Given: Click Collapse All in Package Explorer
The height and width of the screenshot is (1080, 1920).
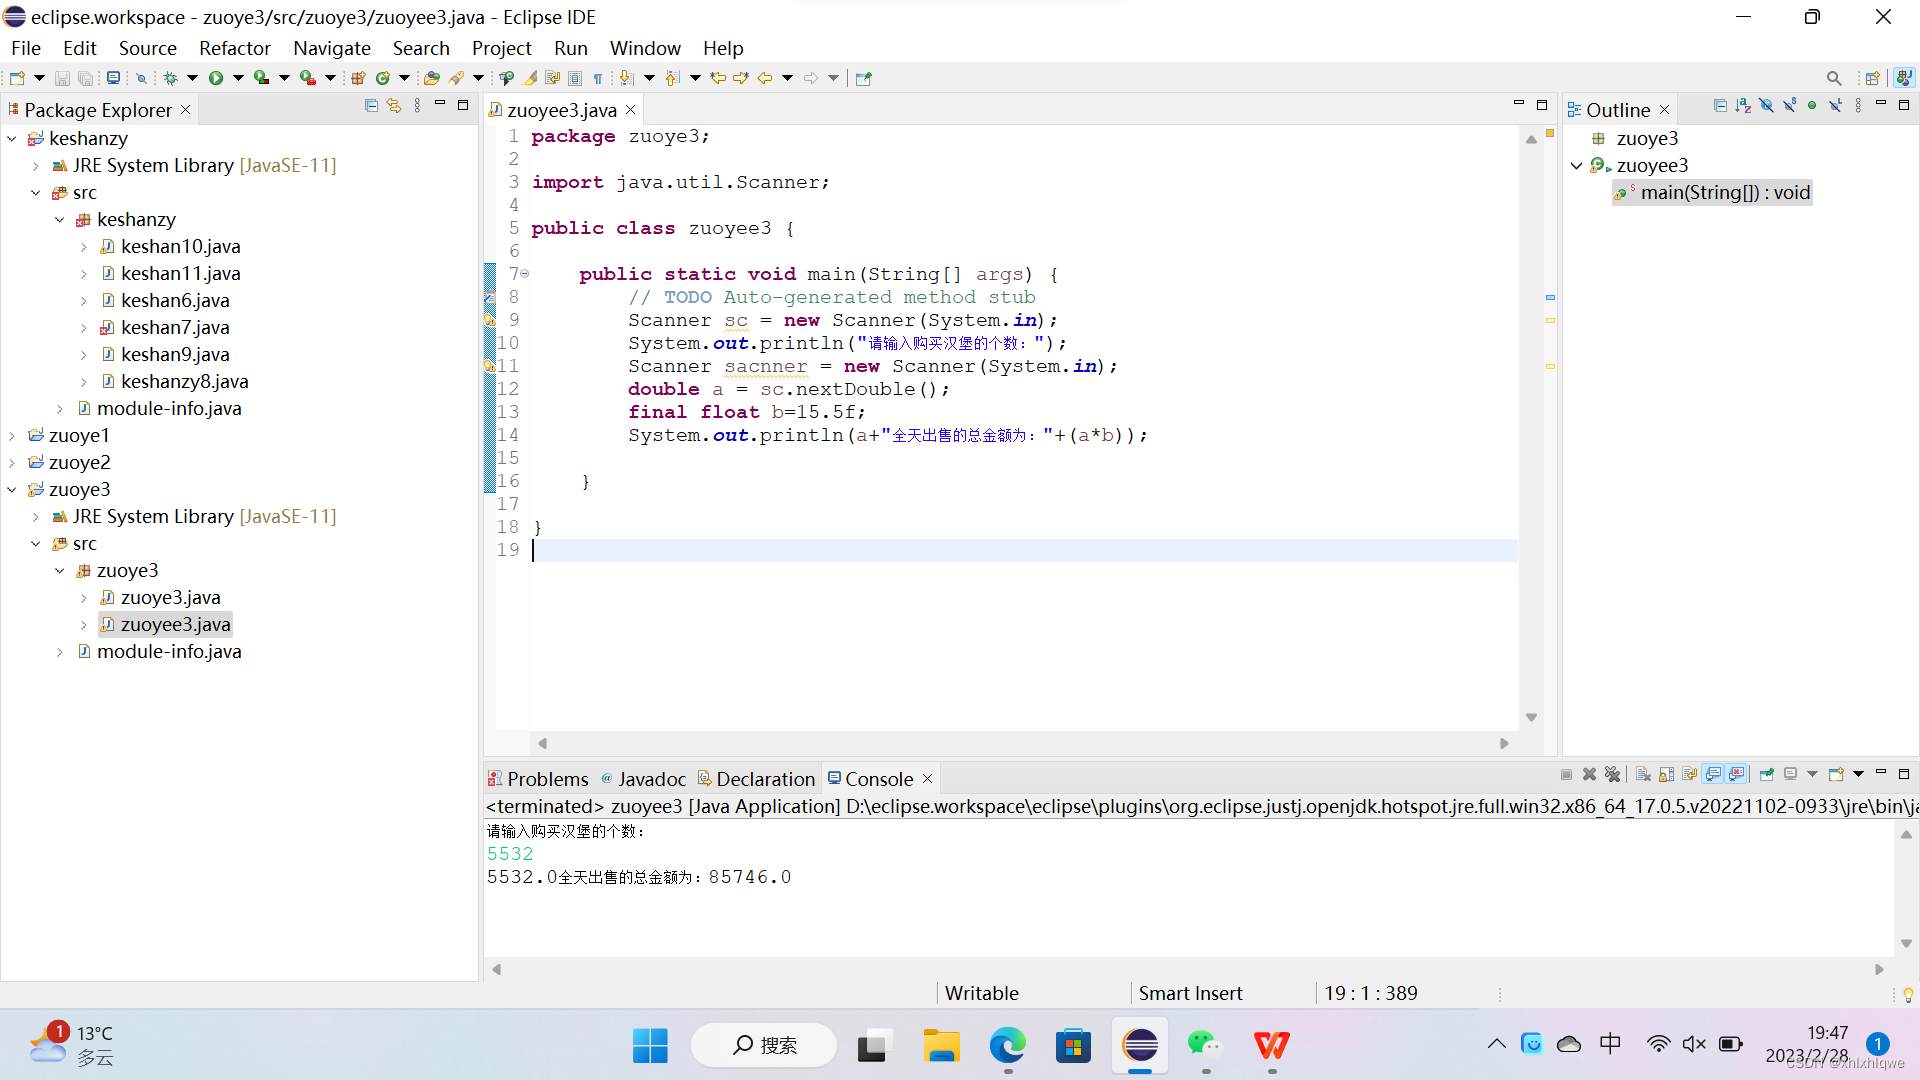Looking at the screenshot, I should (x=371, y=106).
